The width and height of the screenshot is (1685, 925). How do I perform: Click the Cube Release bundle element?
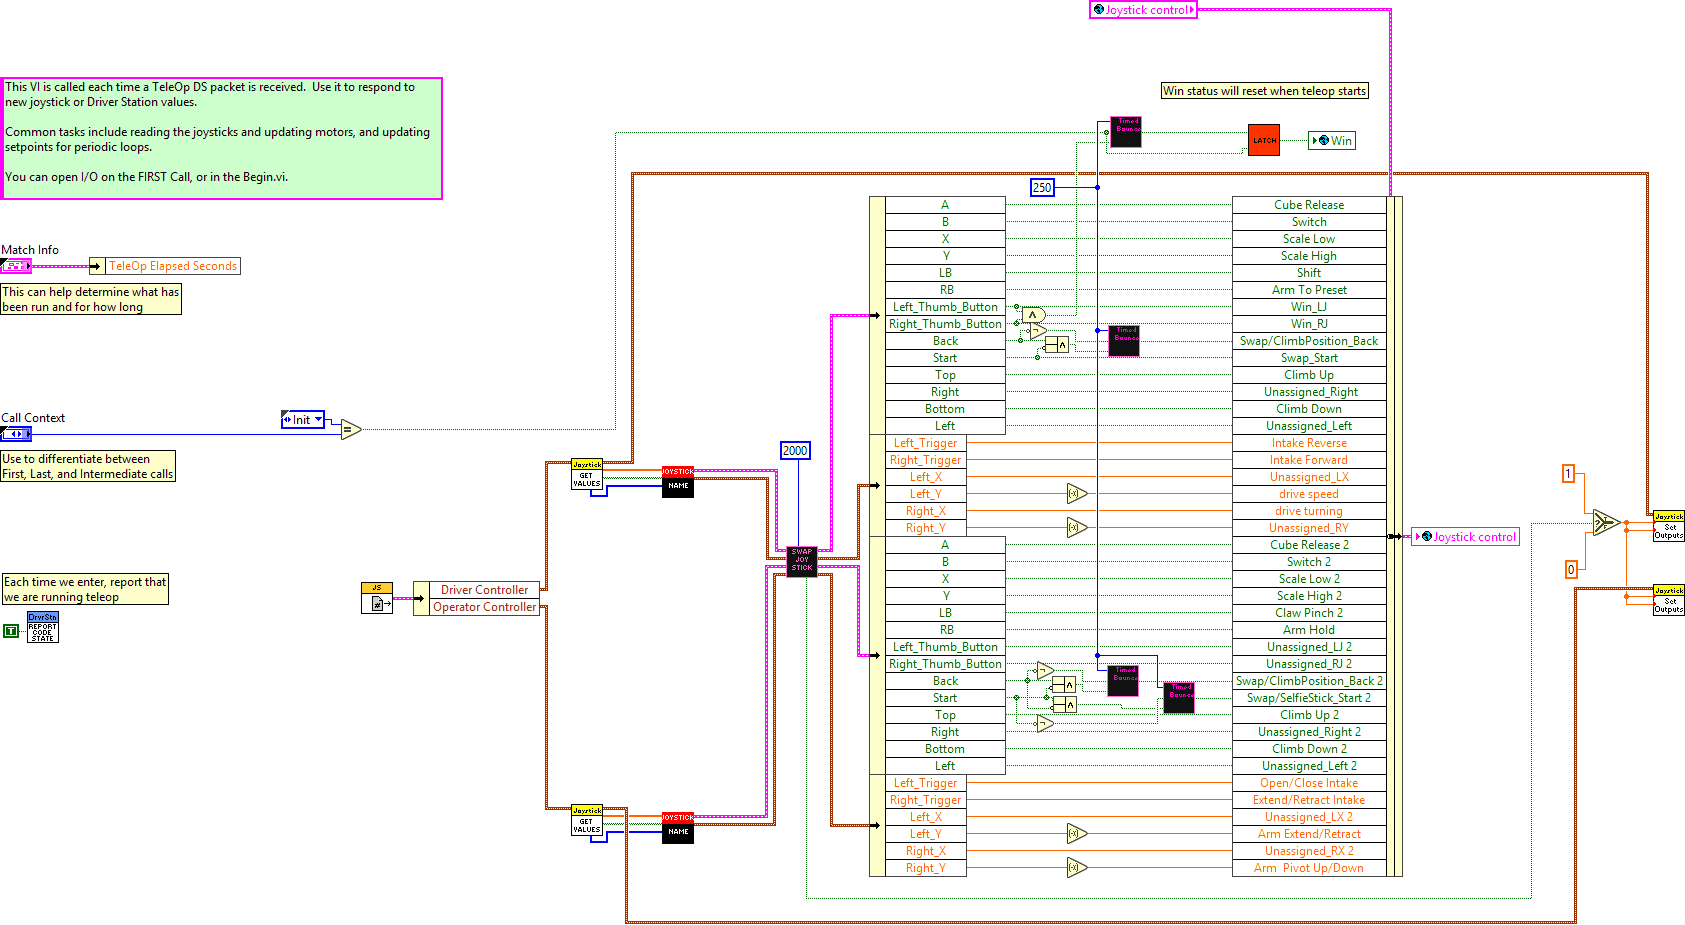coord(1308,205)
